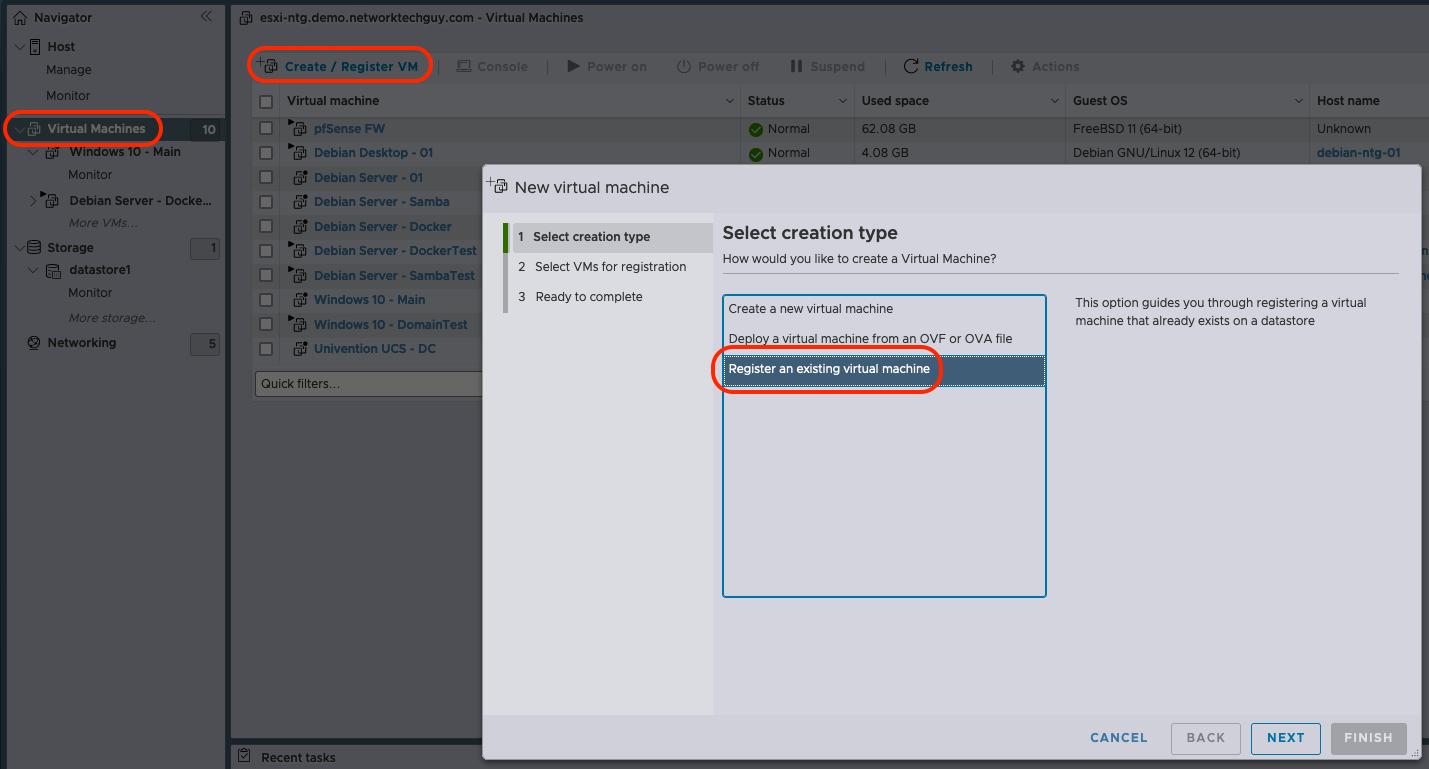Collapse the Navigator panel with double chevron
Viewport: 1429px width, 769px height.
point(206,17)
